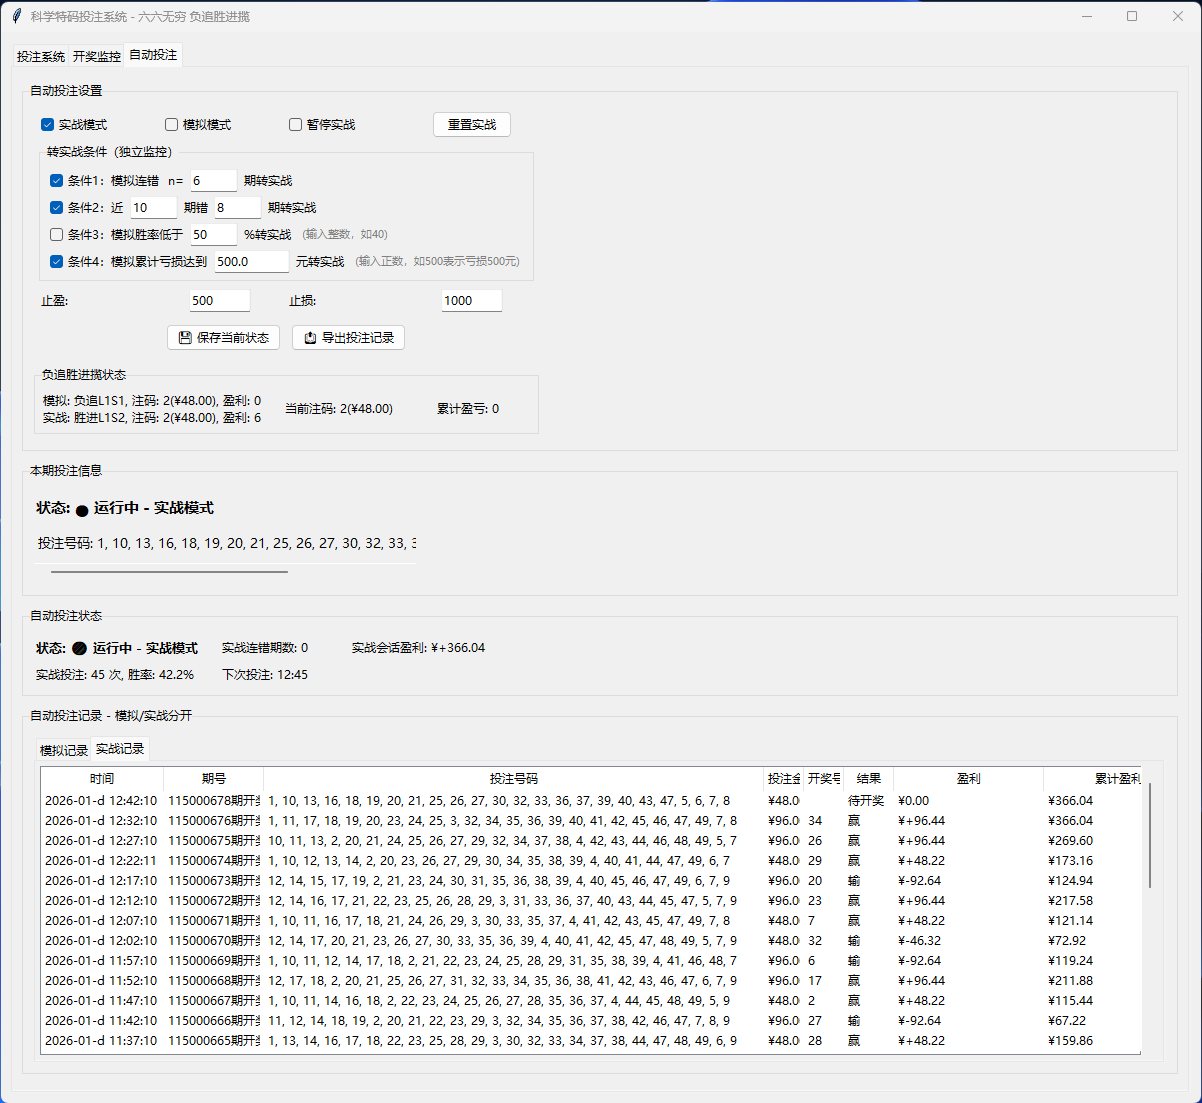
Task: Sort by 盈利 column header
Action: tap(968, 779)
